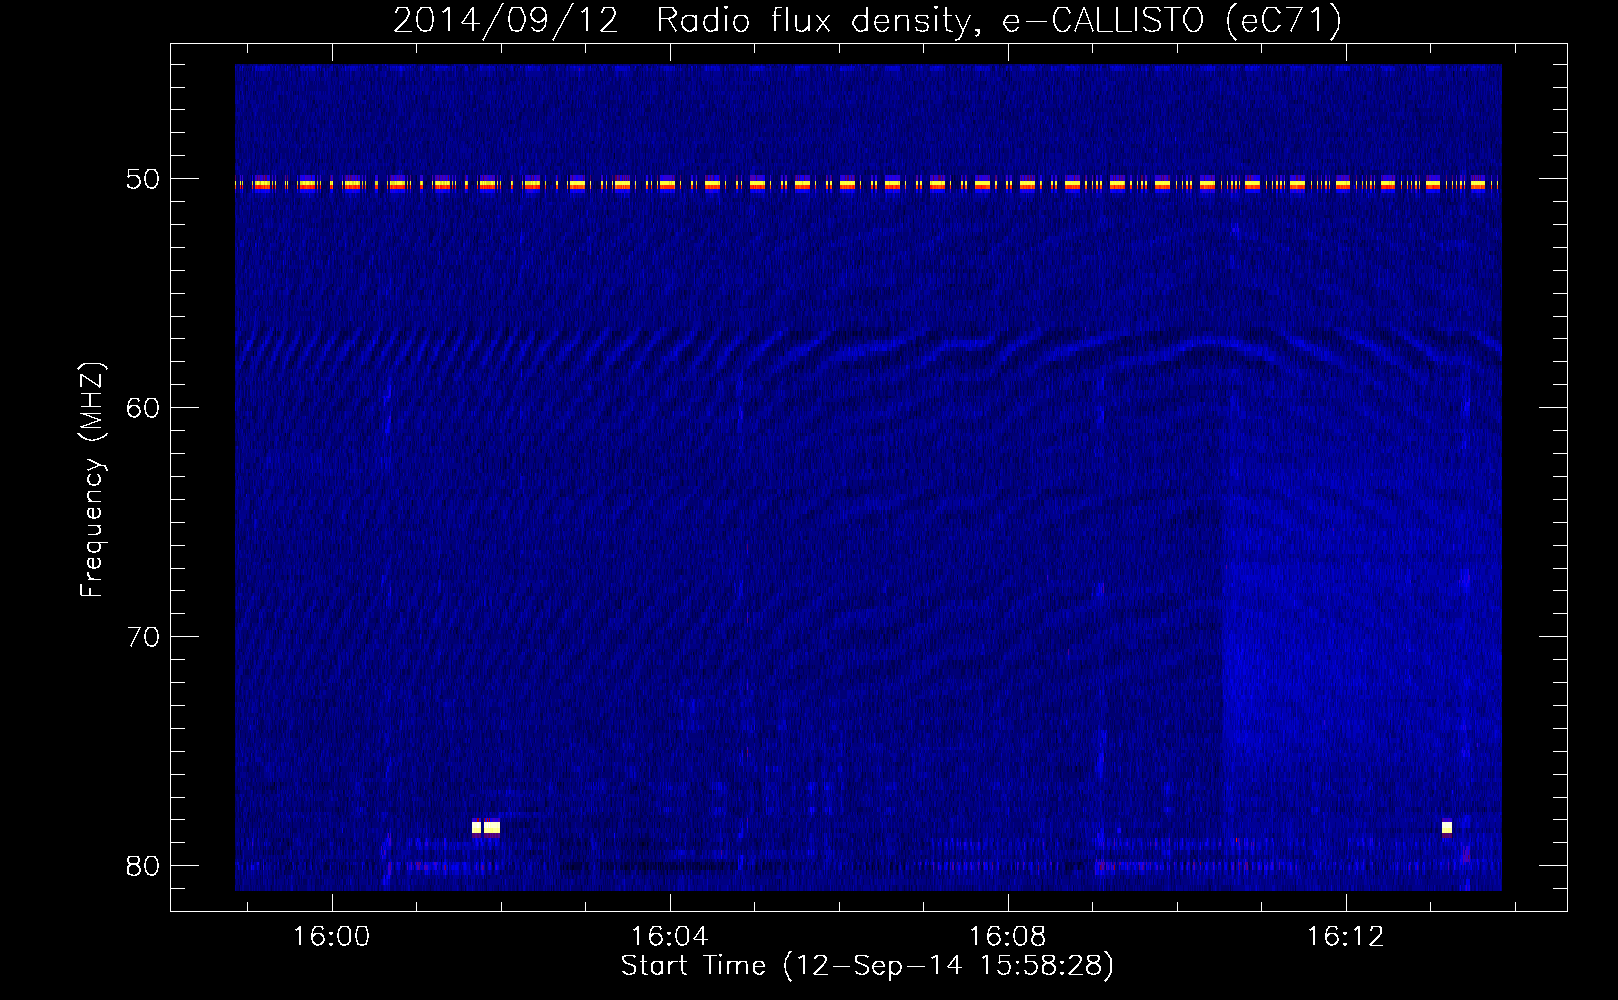The image size is (1618, 1000).
Task: Click the 80 frequency tick label
Action: pos(143,865)
